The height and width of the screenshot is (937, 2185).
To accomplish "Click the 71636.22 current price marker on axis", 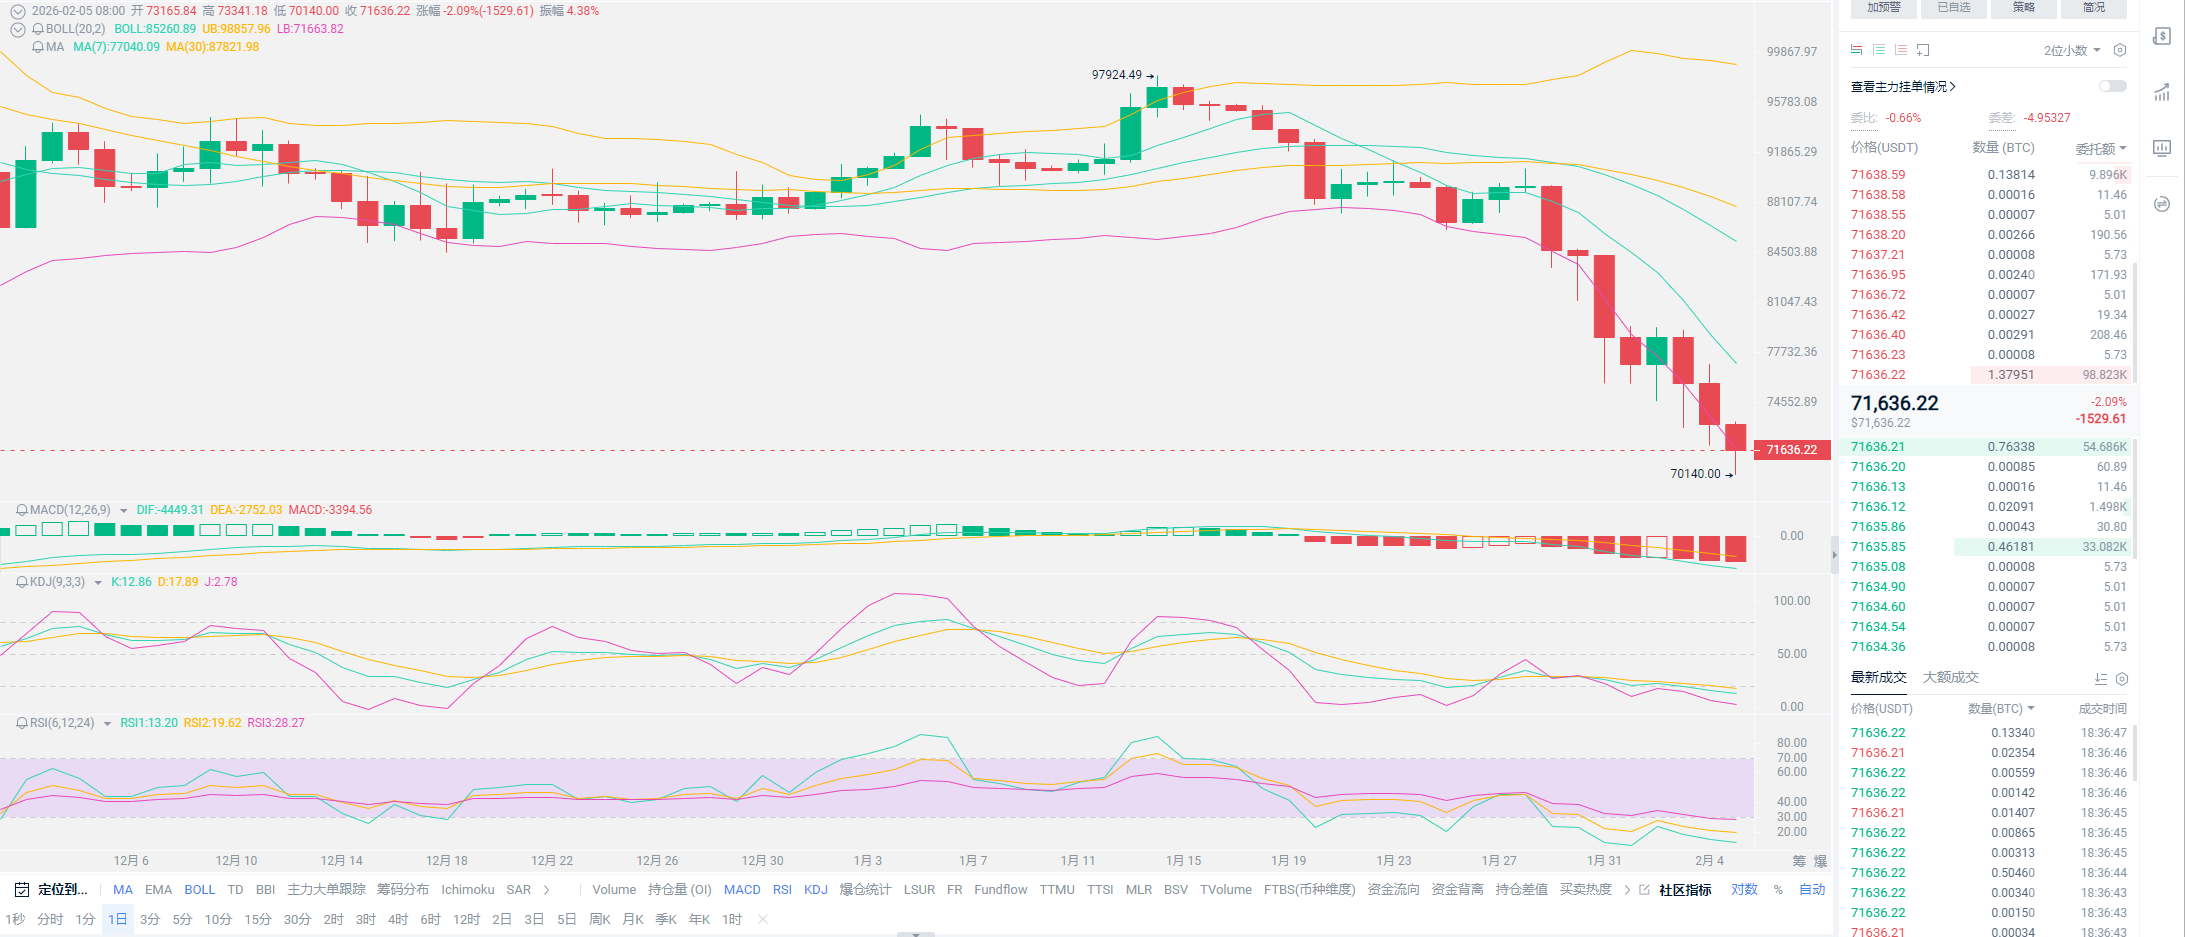I will (x=1792, y=450).
